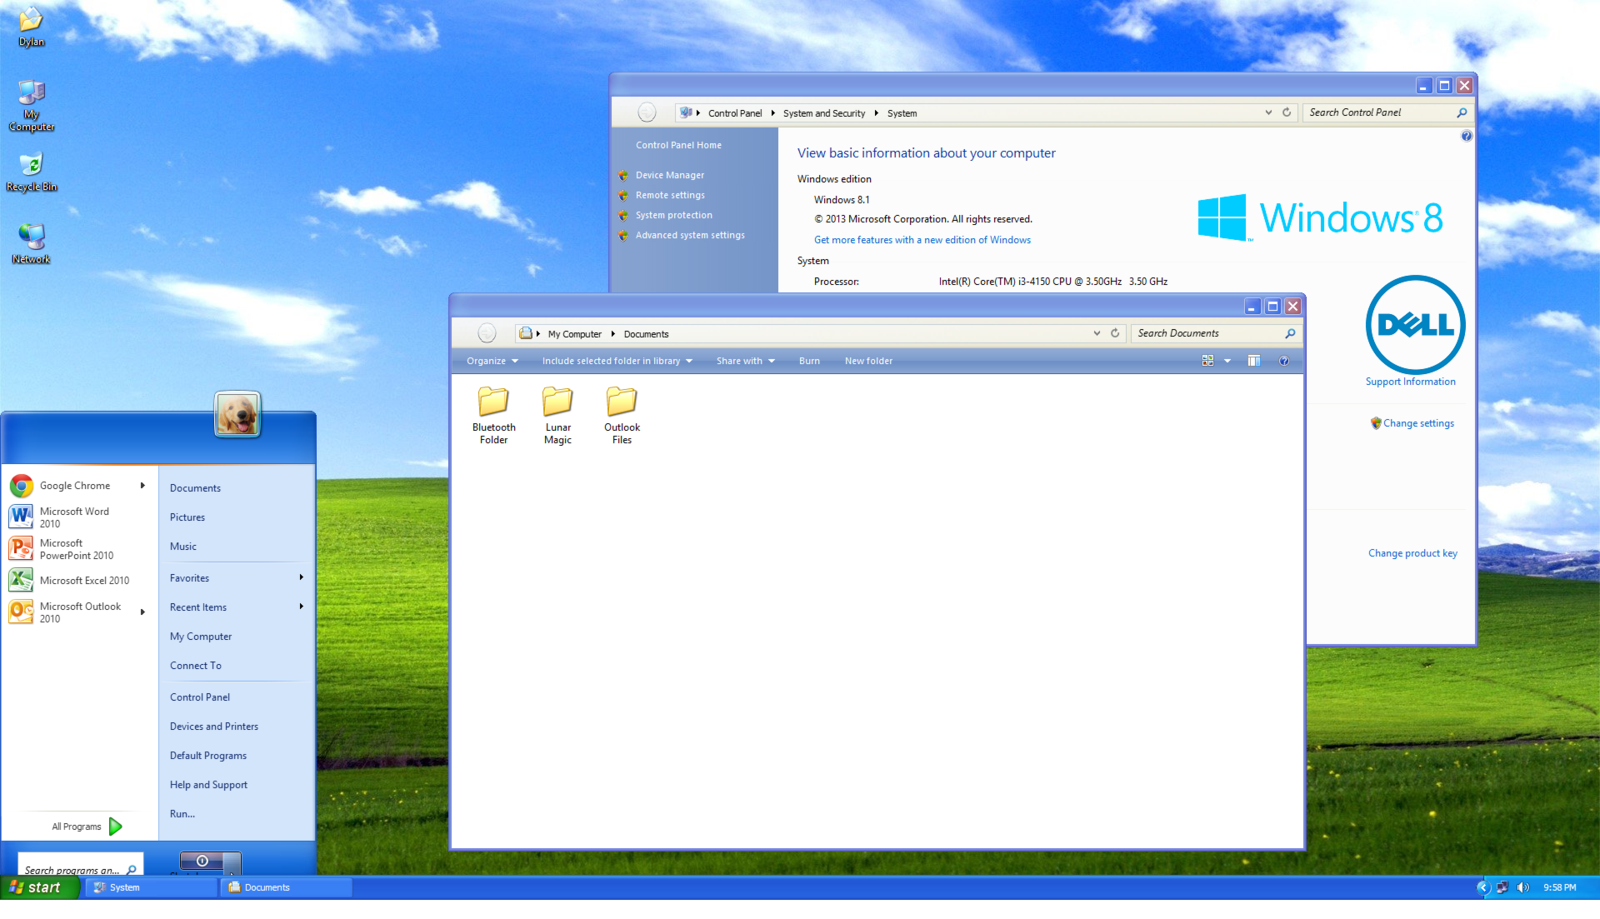Click back button in Documents window

[487, 333]
